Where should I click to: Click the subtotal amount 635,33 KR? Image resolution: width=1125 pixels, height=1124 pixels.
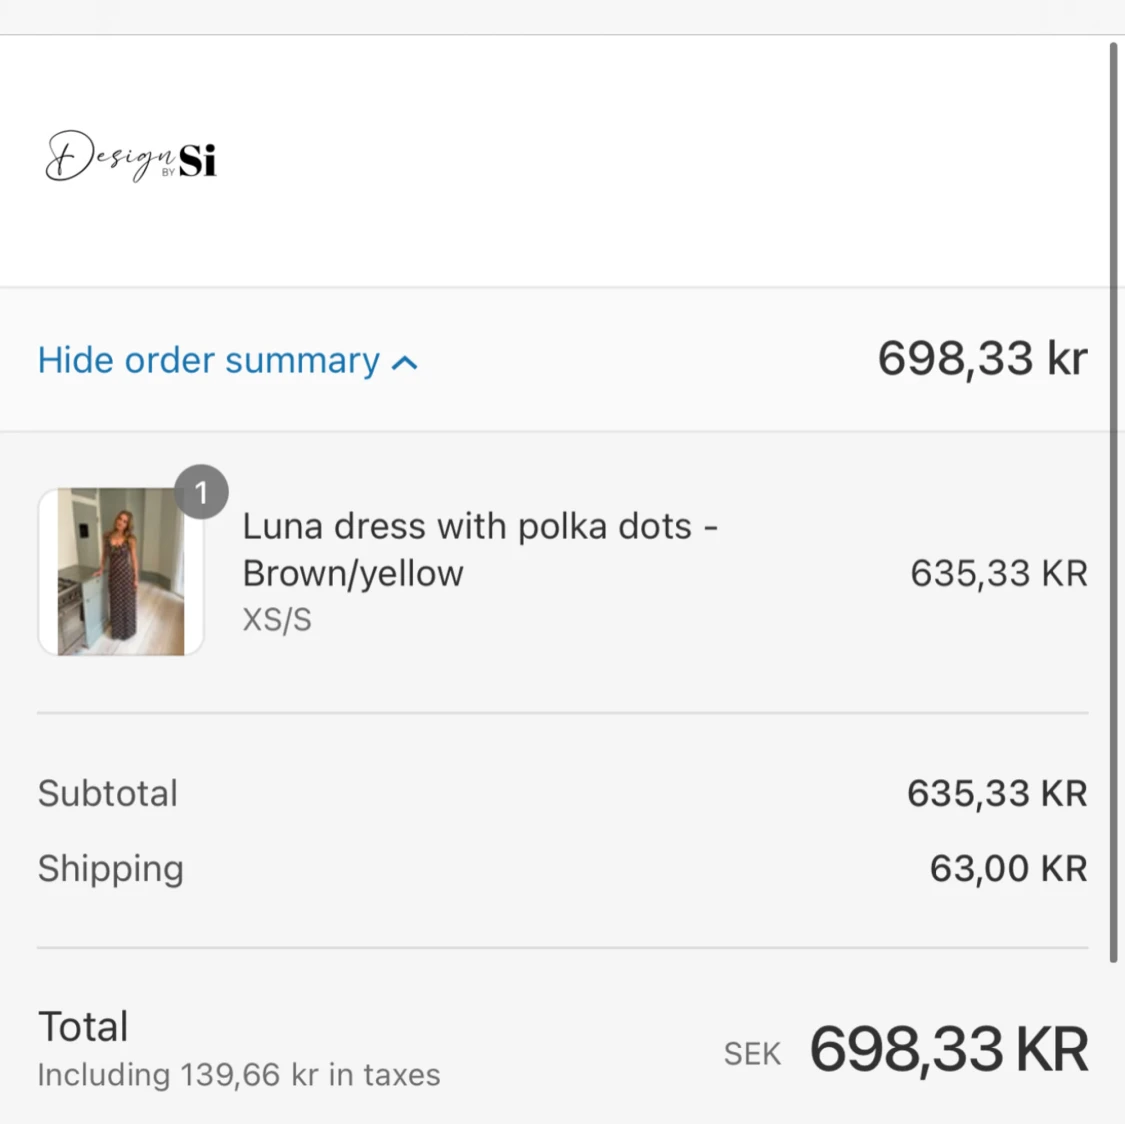[997, 793]
